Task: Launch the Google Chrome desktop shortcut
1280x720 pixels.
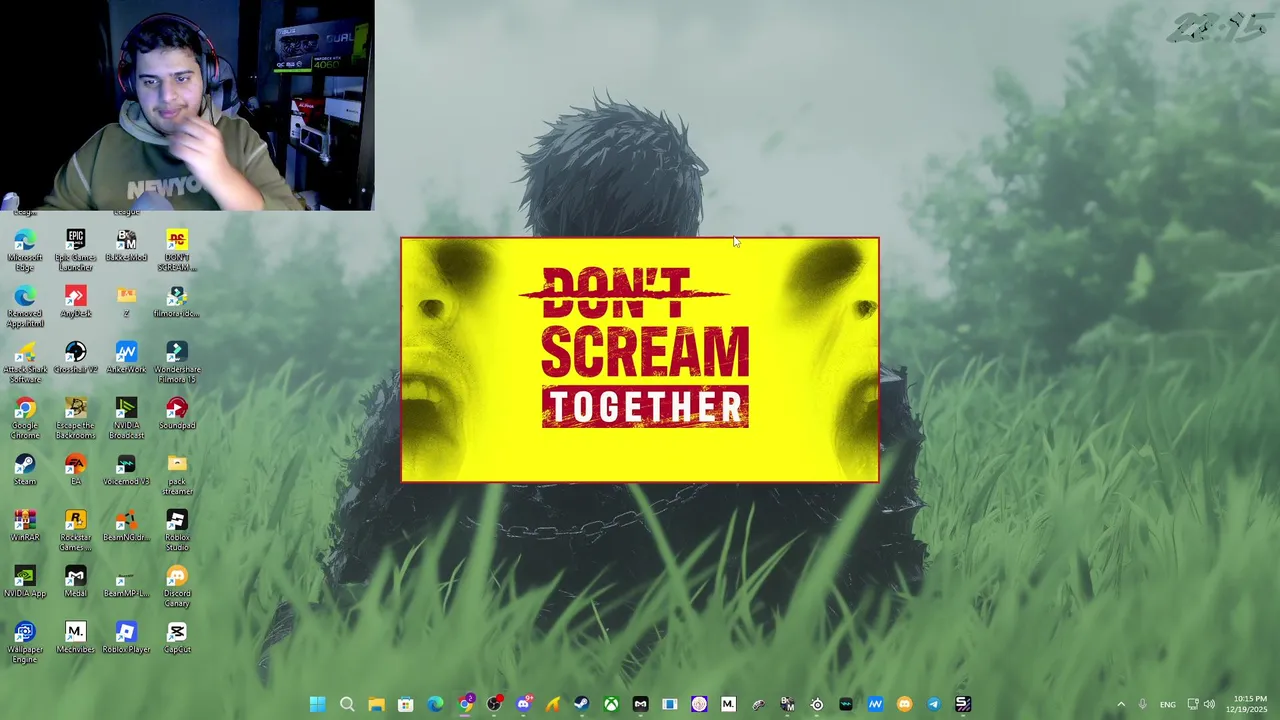Action: [25, 418]
